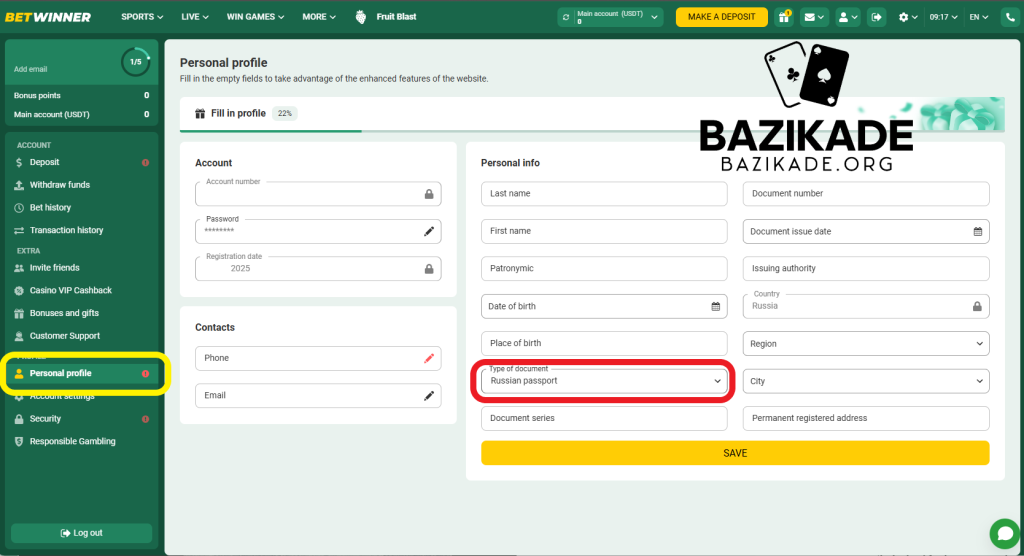The height and width of the screenshot is (556, 1024).
Task: Click the Bet history clock icon
Action: click(x=19, y=208)
